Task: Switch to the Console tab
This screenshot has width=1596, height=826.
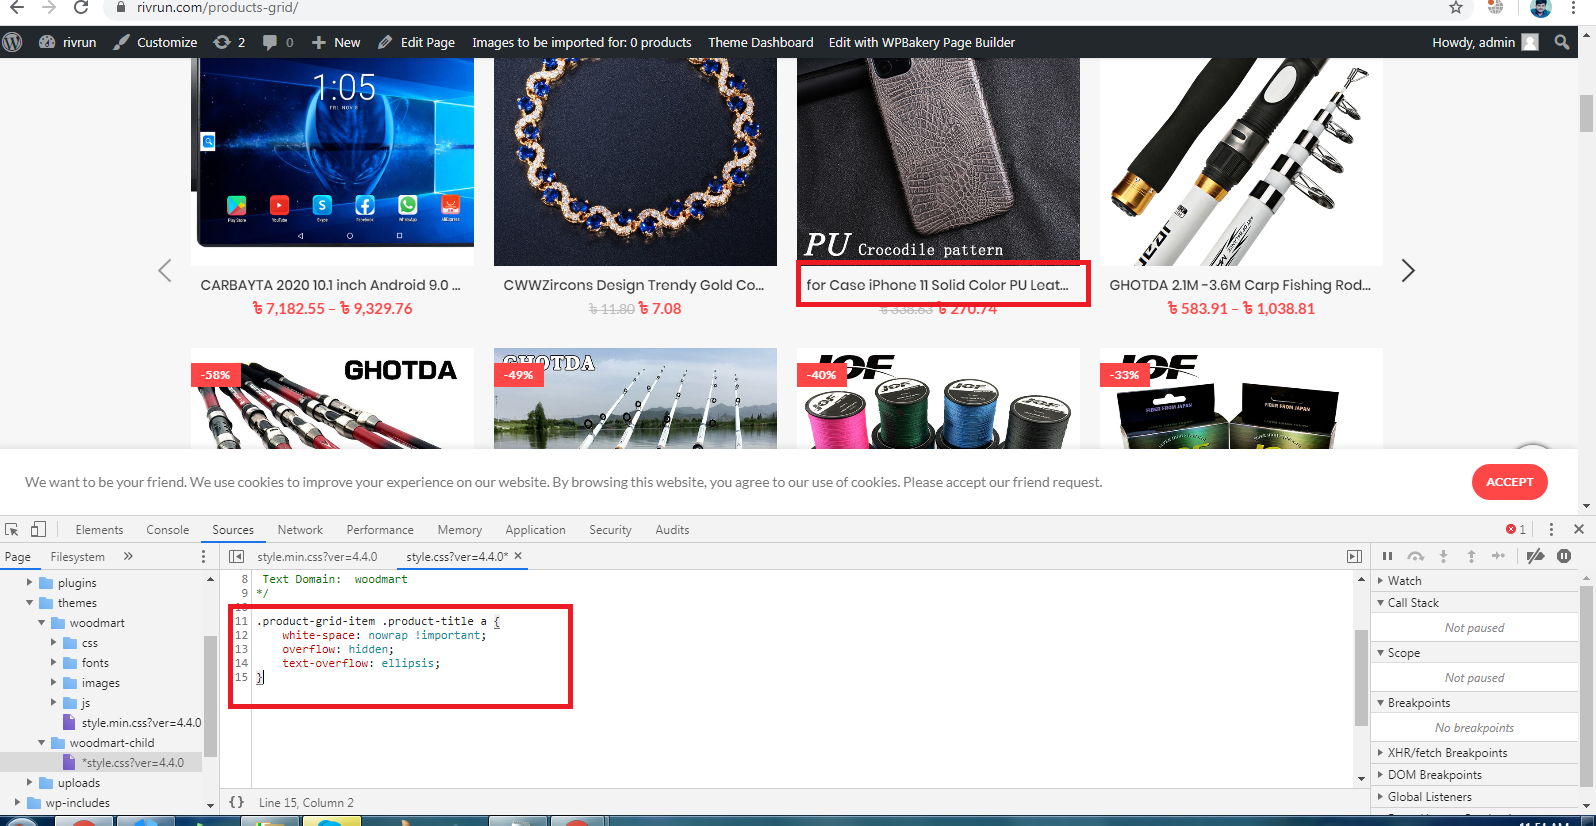Action: (168, 530)
